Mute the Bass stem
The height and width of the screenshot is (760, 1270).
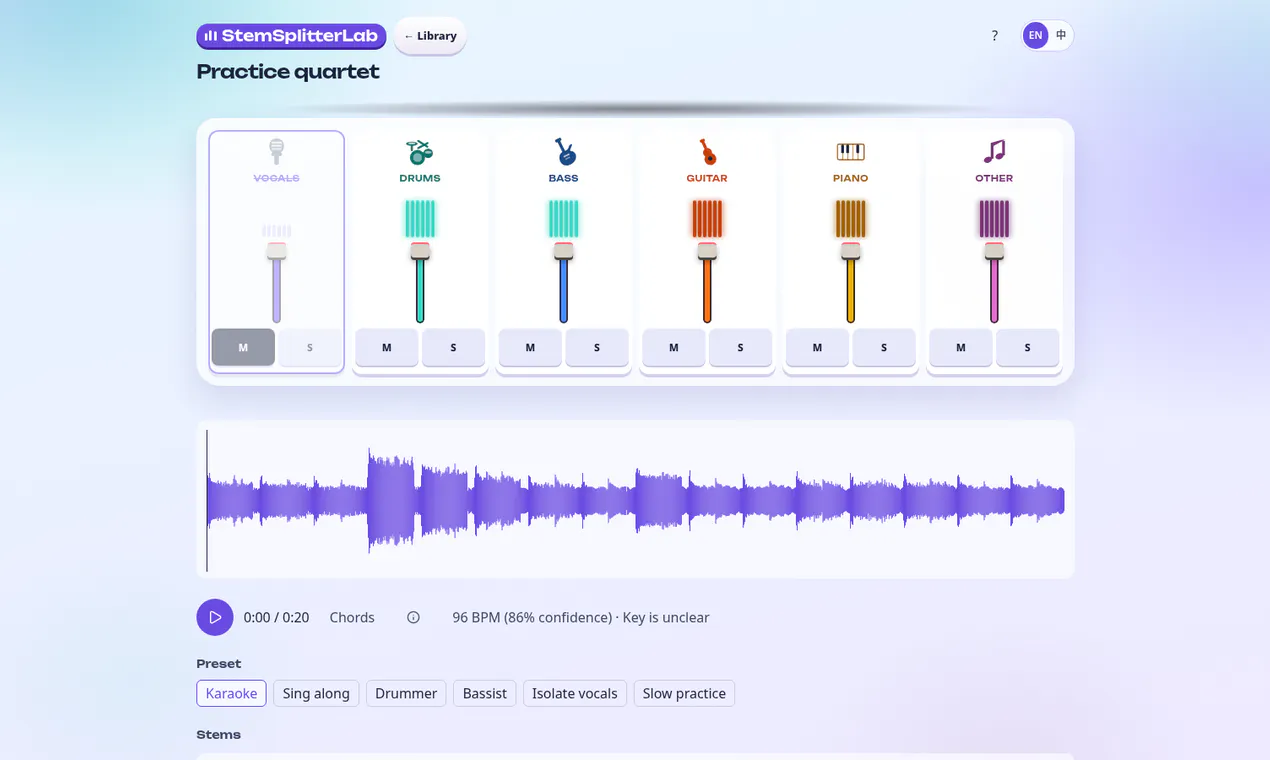(530, 347)
